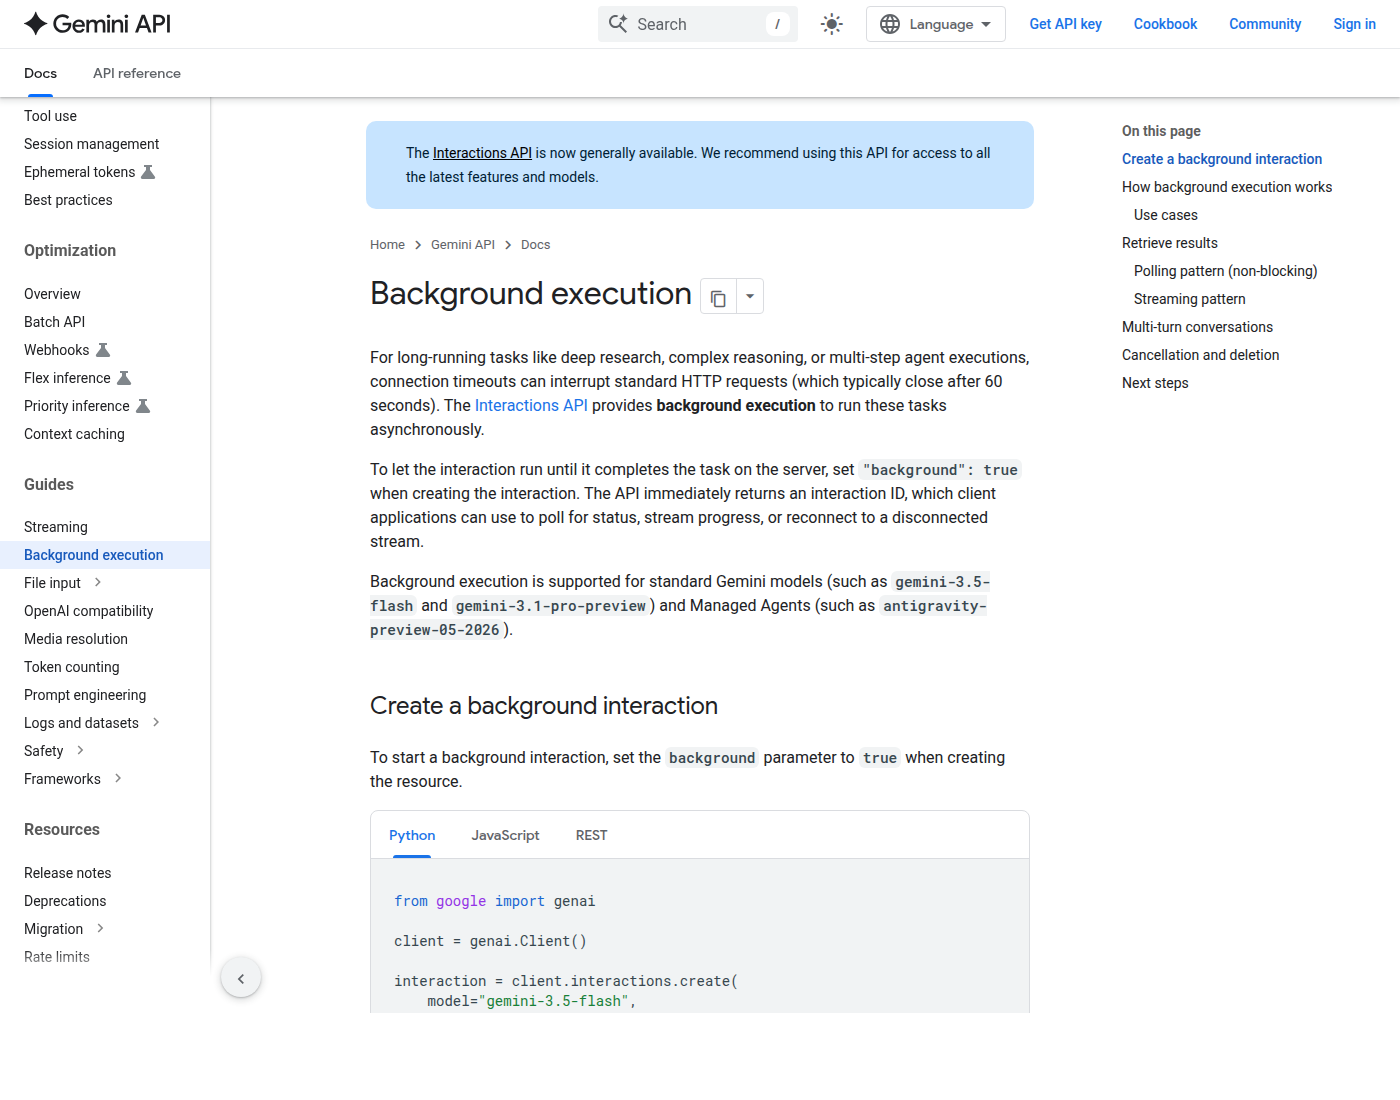Viewport: 1400px width, 1100px height.
Task: Go to Home breadcrumb
Action: (387, 245)
